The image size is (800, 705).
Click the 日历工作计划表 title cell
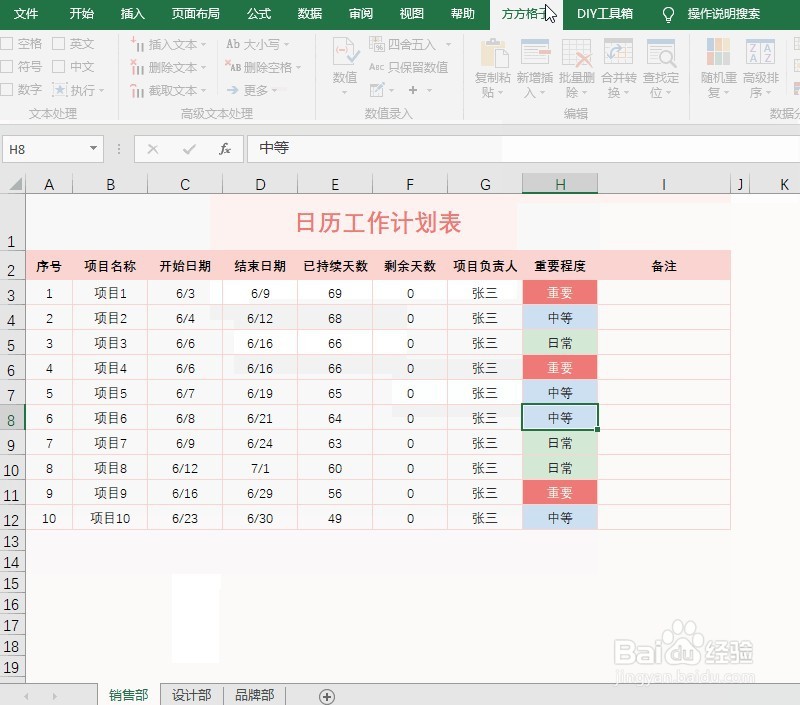pyautogui.click(x=378, y=222)
